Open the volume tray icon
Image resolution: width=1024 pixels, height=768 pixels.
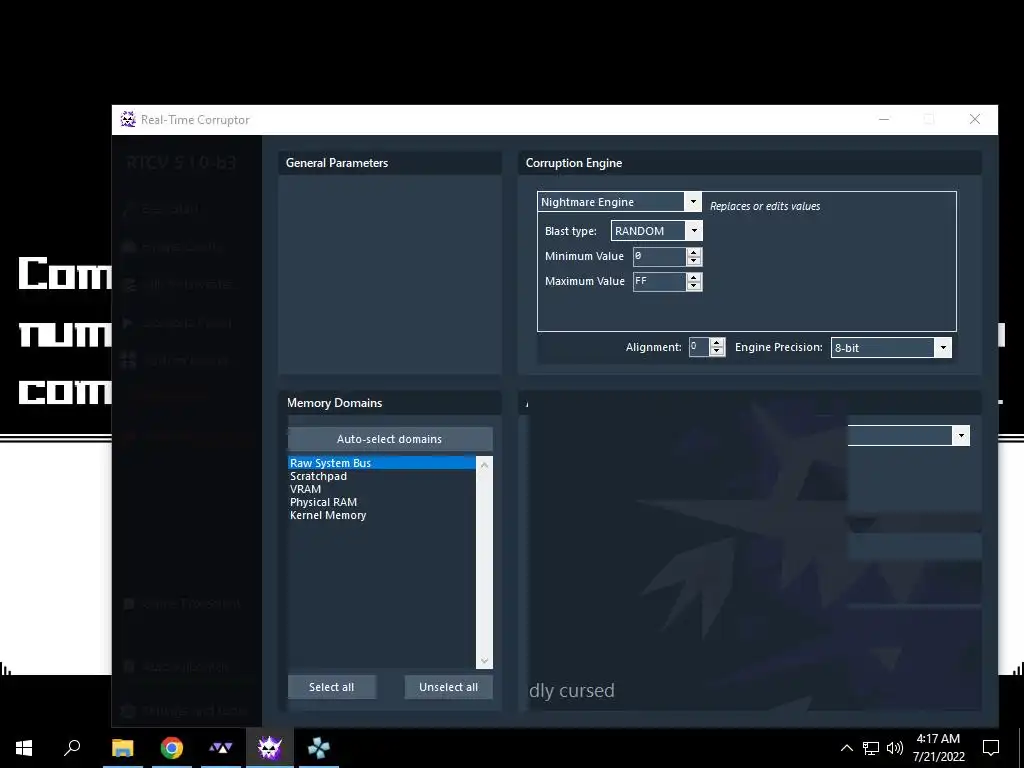click(895, 748)
